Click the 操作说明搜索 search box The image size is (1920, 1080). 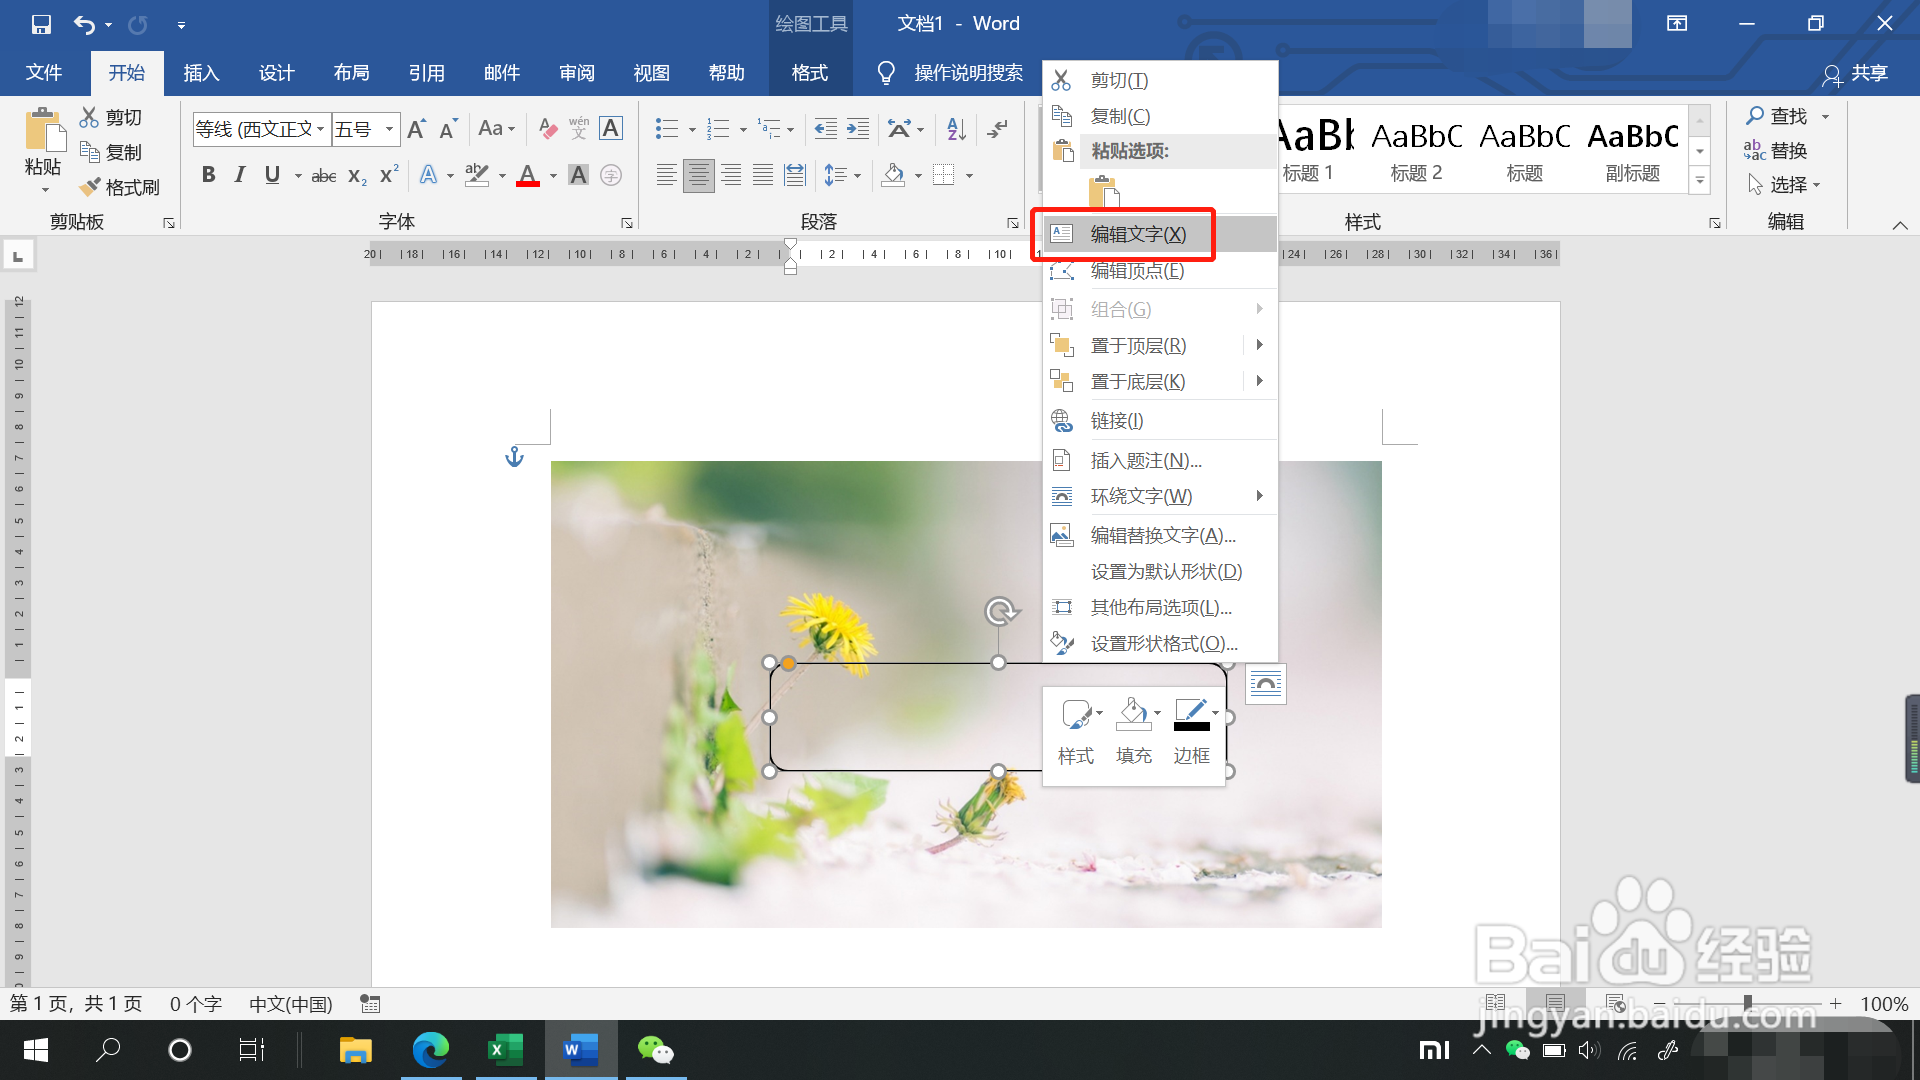968,73
